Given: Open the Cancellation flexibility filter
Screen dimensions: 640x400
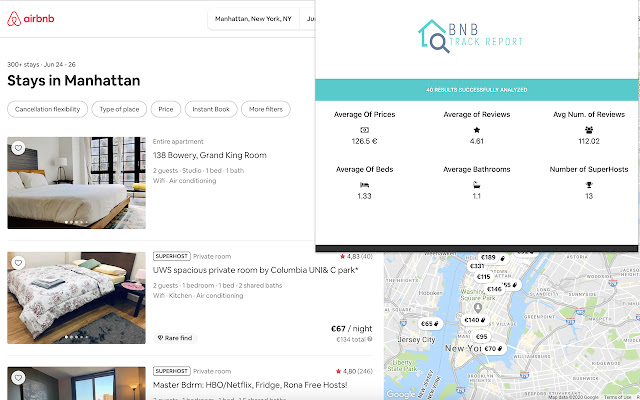Looking at the screenshot, I should point(47,109).
